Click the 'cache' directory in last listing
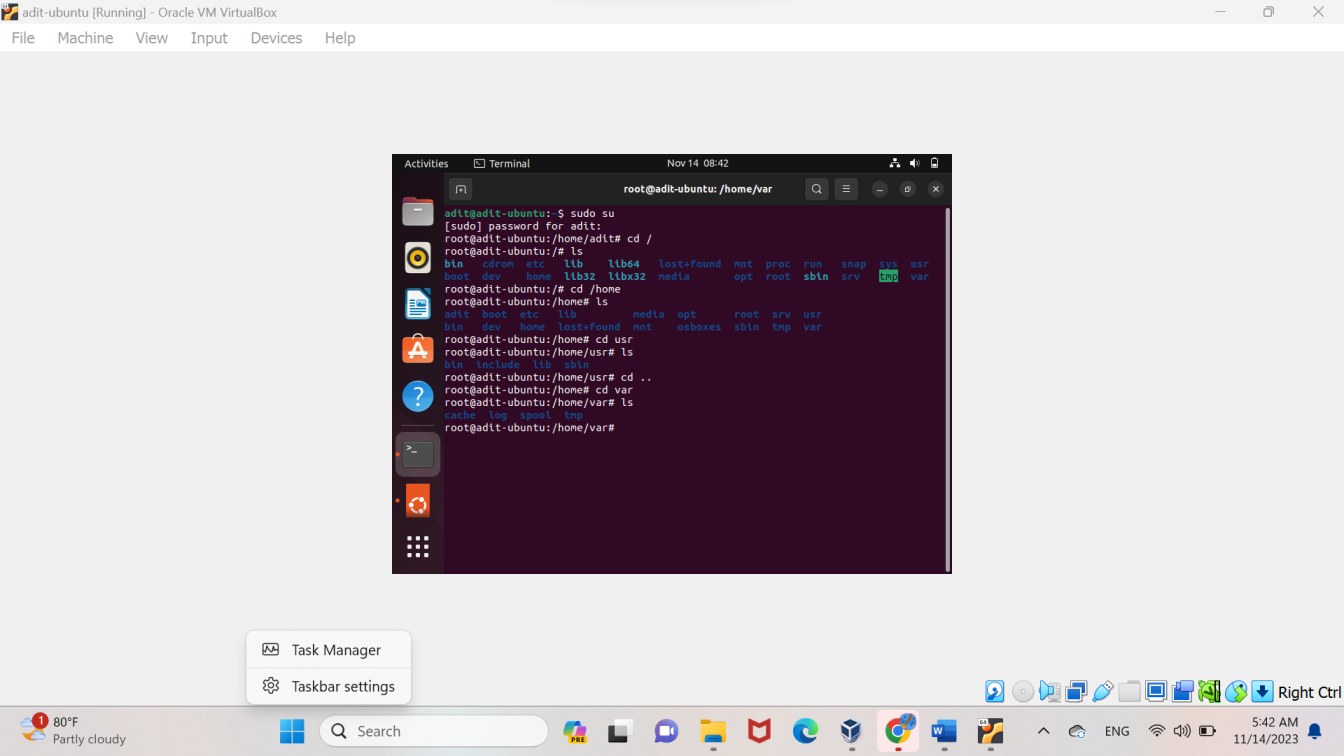Image resolution: width=1344 pixels, height=756 pixels. (460, 415)
